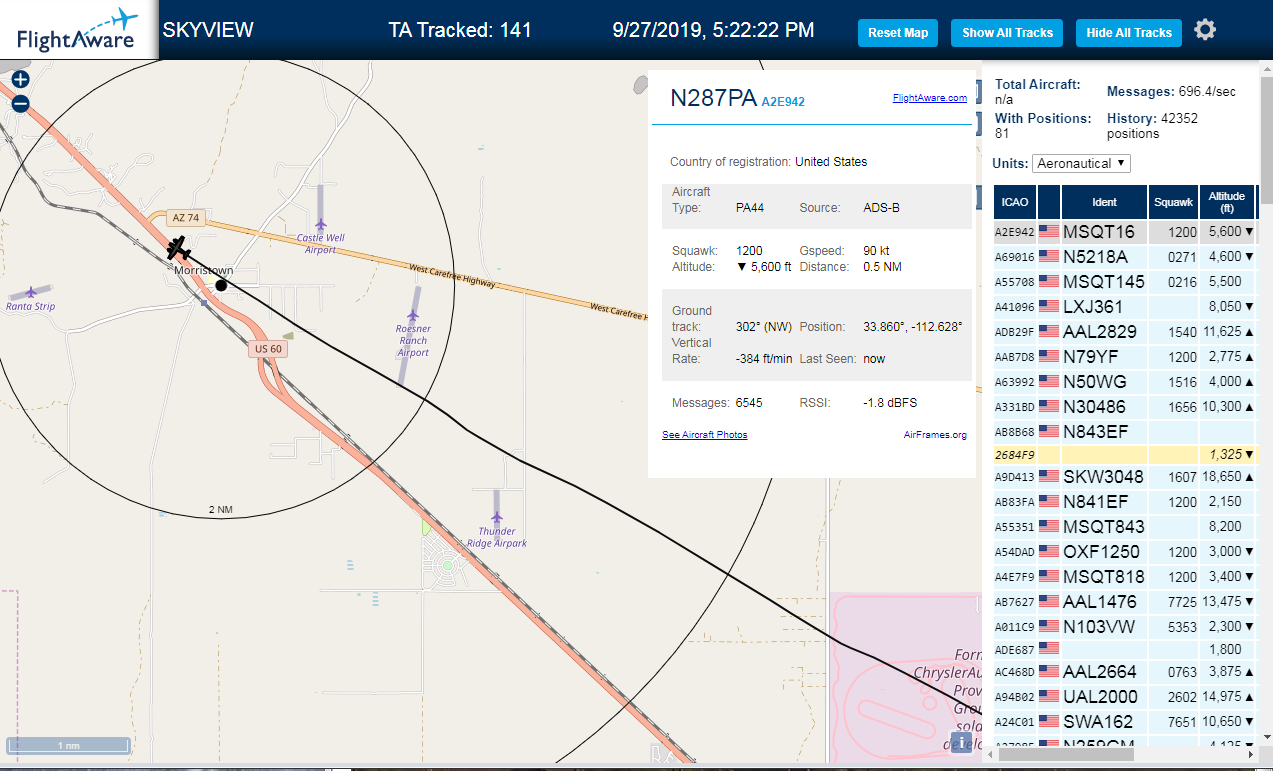Click the 2 NM range ring label
This screenshot has height=771, width=1273.
click(220, 510)
